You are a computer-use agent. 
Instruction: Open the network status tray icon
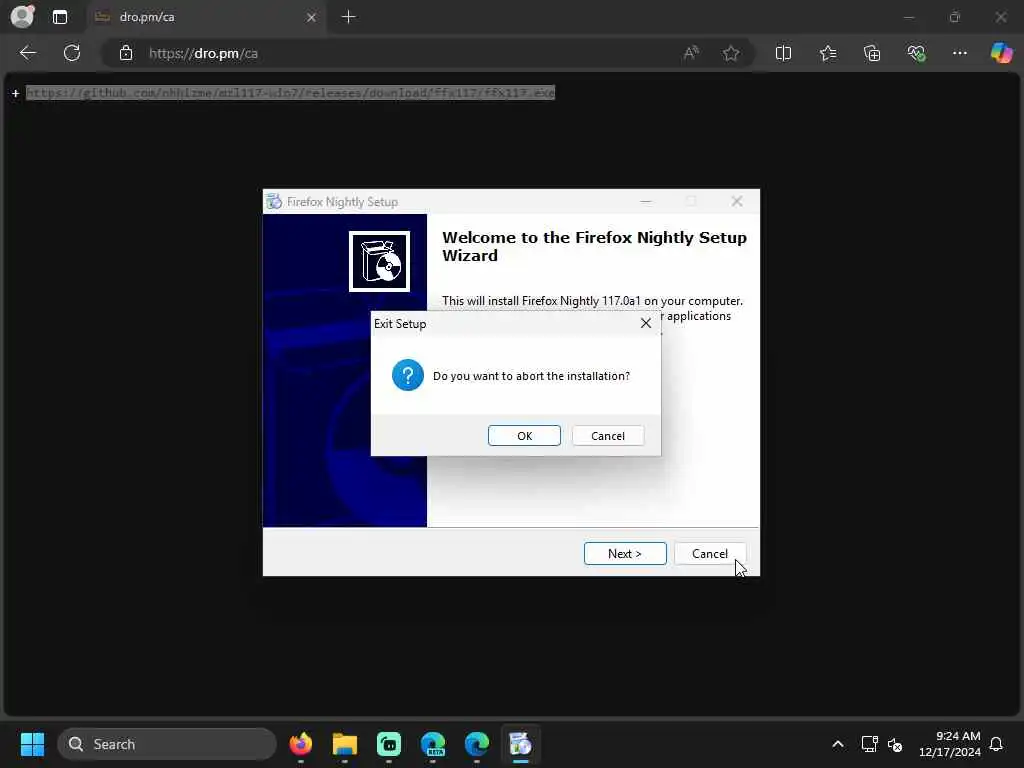(x=869, y=744)
